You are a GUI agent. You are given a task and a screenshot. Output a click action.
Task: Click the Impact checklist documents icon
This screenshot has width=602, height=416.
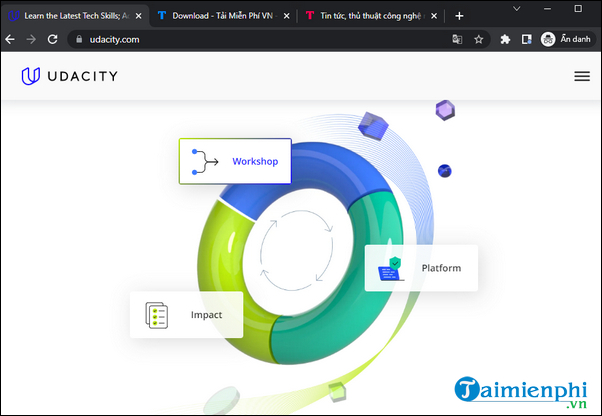point(157,315)
